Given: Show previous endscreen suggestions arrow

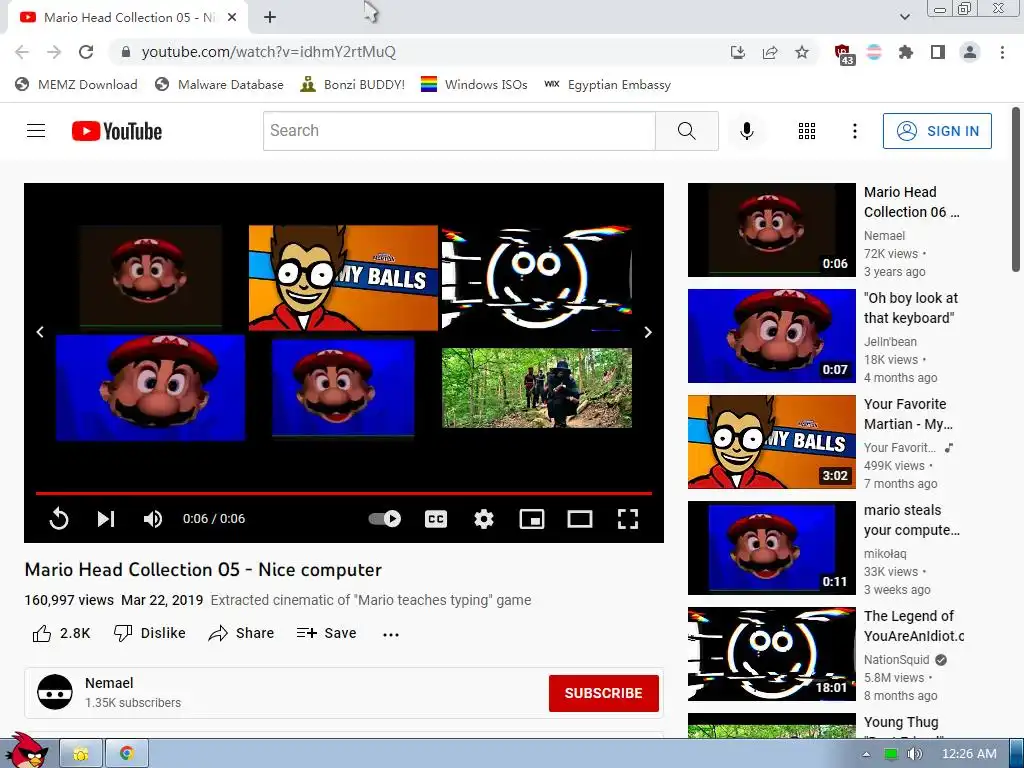Looking at the screenshot, I should pos(40,332).
